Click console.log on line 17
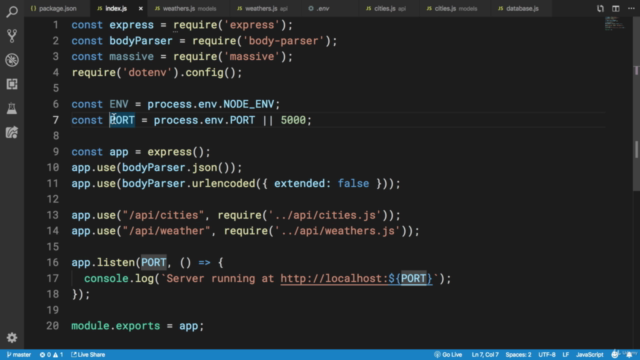Viewport: 640px width, 360px height. (x=119, y=279)
